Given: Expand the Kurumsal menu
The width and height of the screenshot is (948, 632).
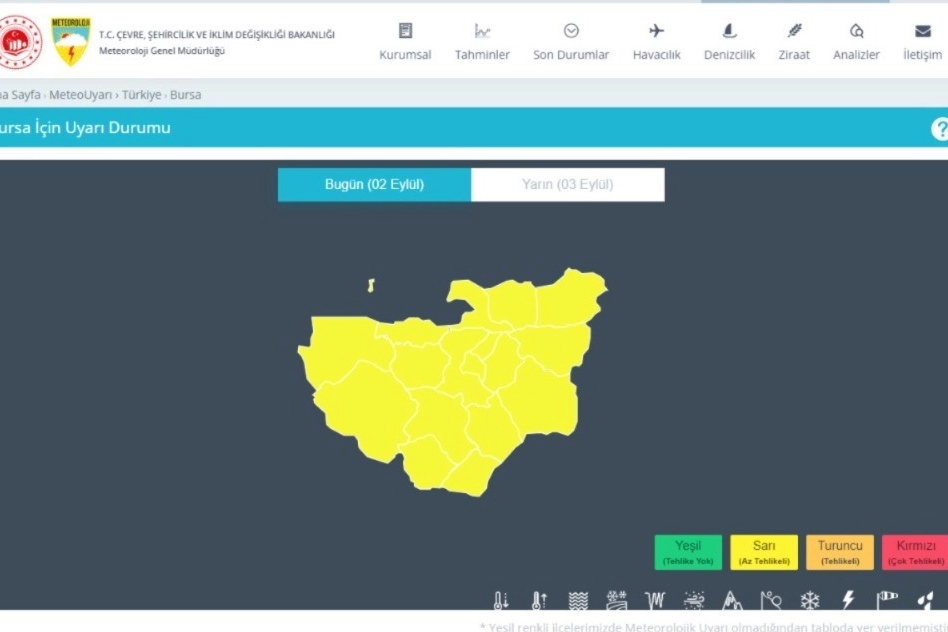Looking at the screenshot, I should point(405,42).
